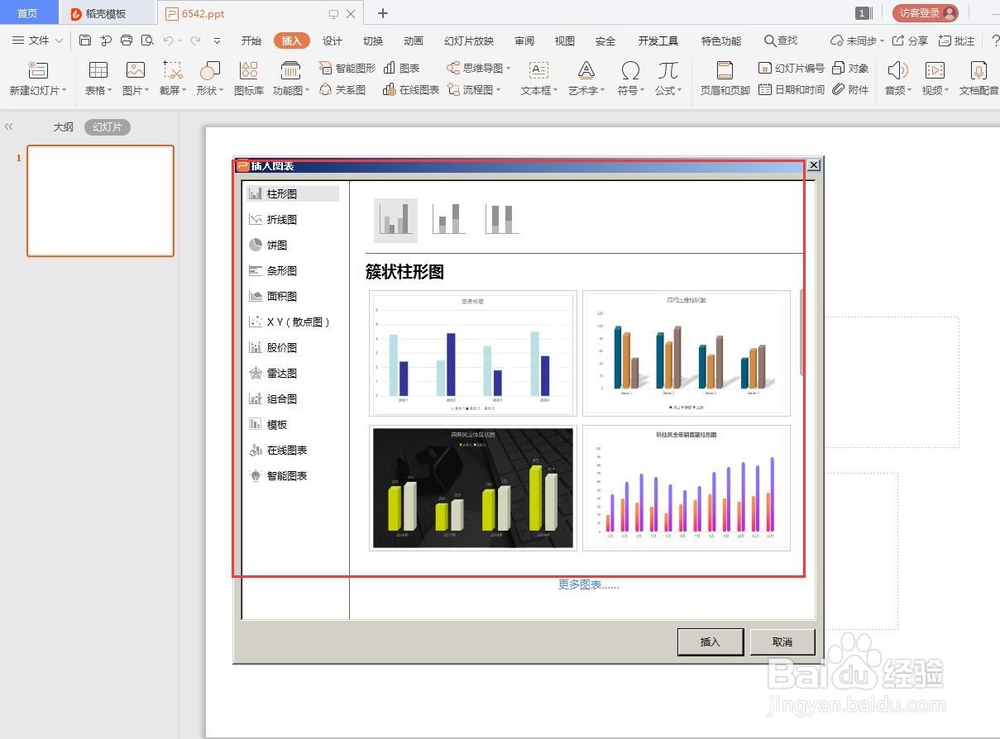Click the Share button
Image resolution: width=1000 pixels, height=739 pixels.
(x=910, y=40)
